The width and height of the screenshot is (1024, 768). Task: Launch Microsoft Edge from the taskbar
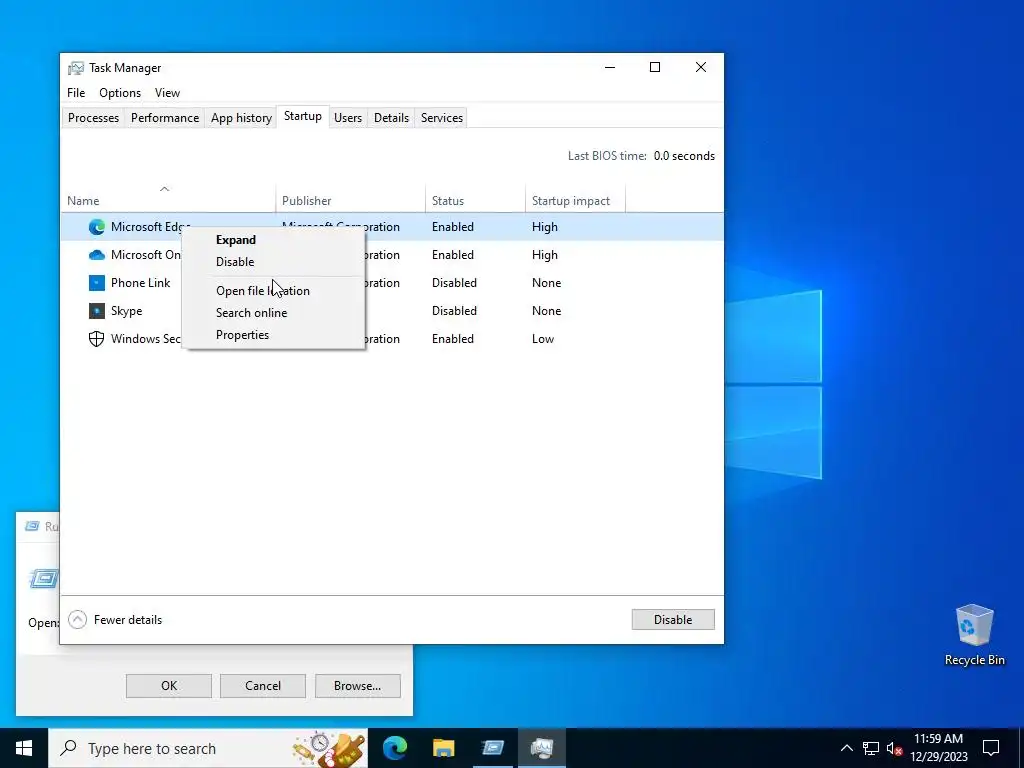(395, 748)
